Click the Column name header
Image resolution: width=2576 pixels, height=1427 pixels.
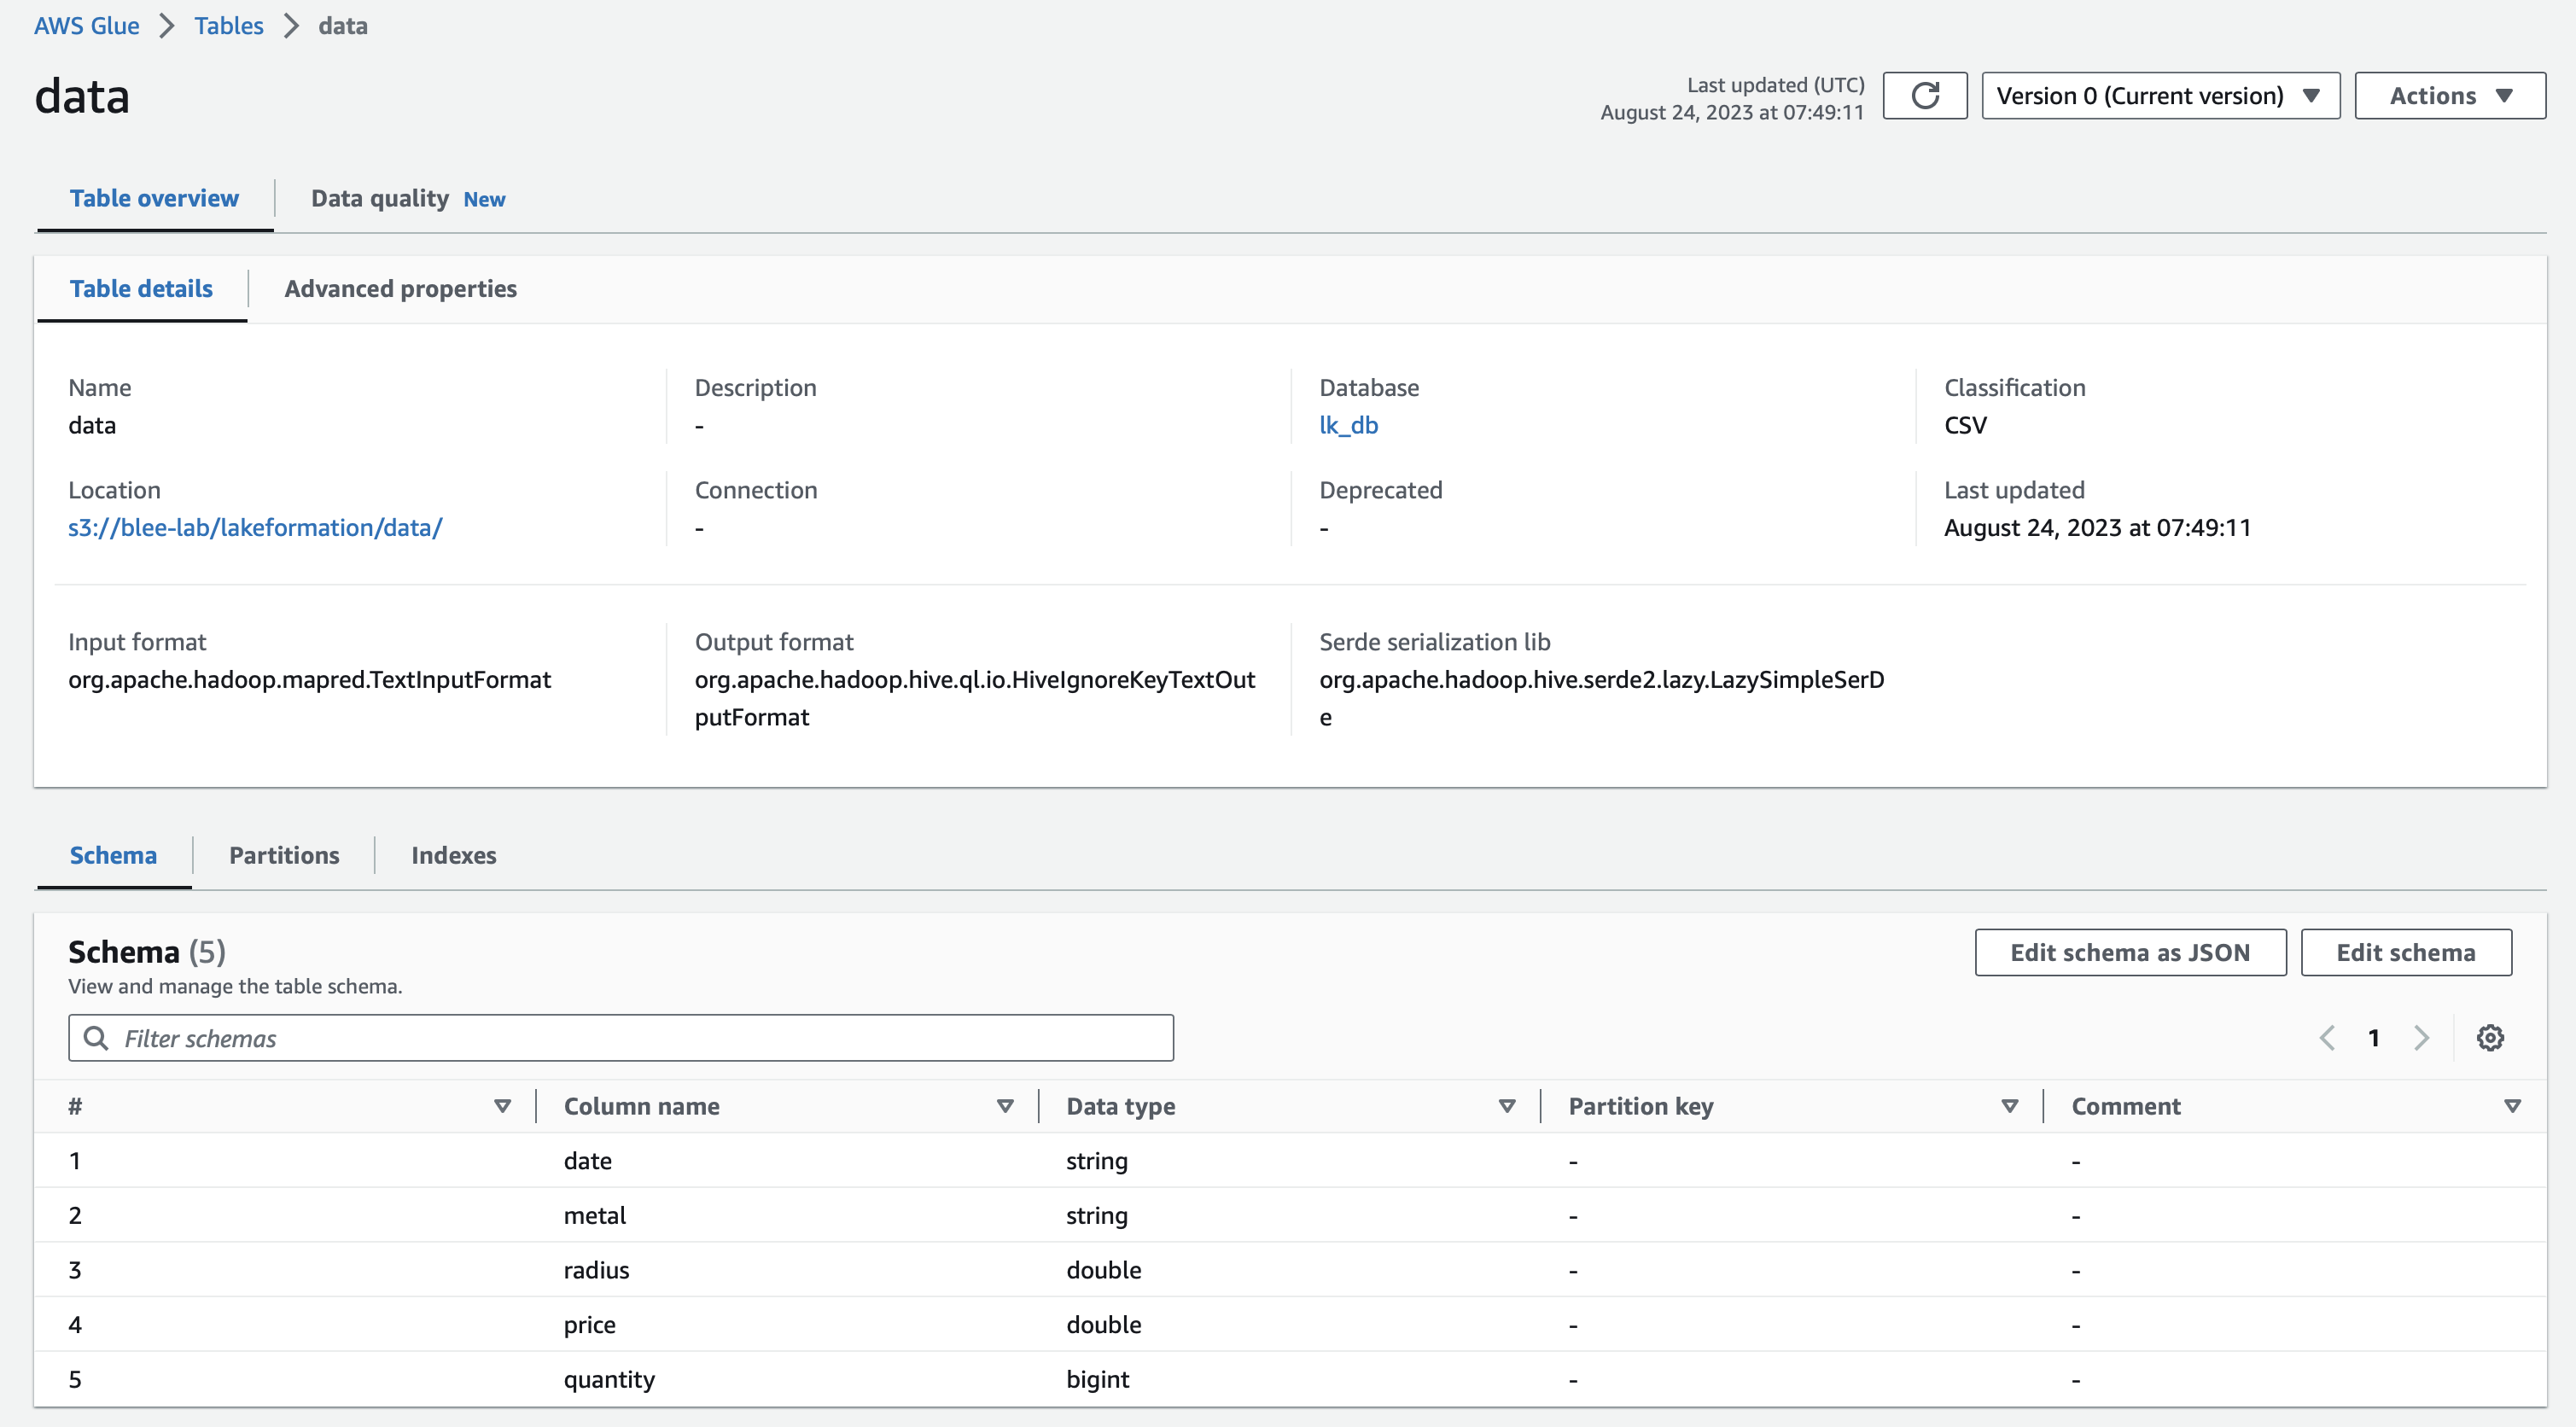pyautogui.click(x=641, y=1106)
